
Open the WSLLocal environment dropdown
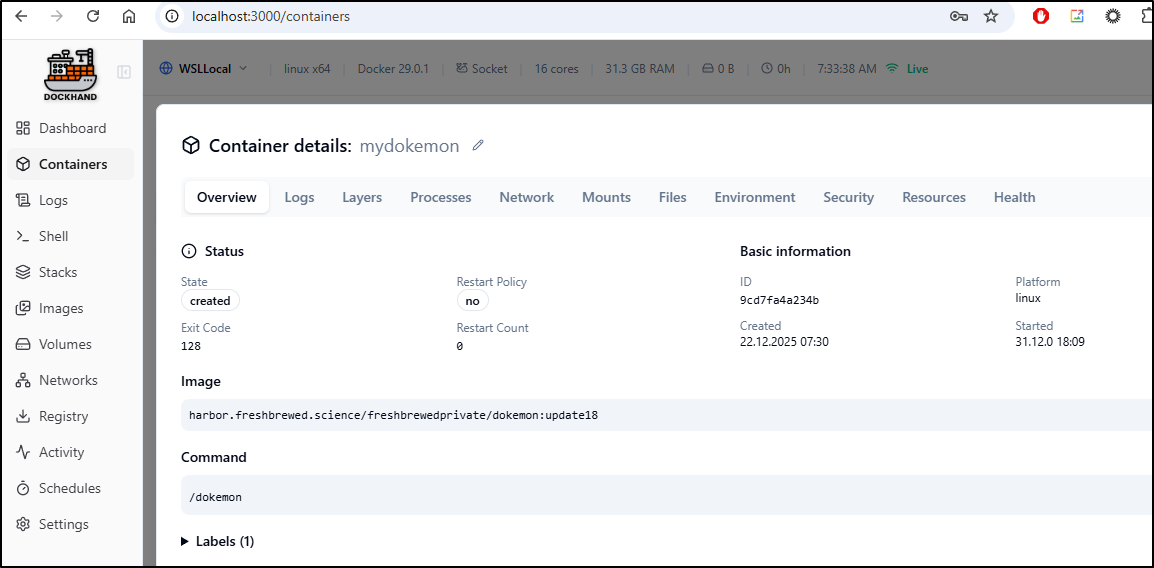[204, 69]
